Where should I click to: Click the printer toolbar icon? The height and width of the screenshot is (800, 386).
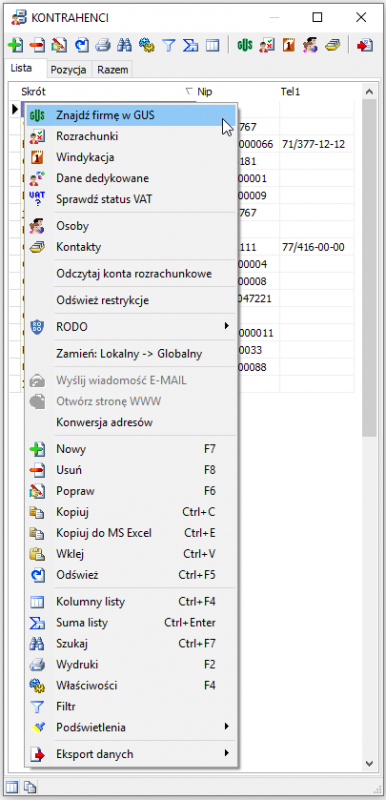pos(104,45)
